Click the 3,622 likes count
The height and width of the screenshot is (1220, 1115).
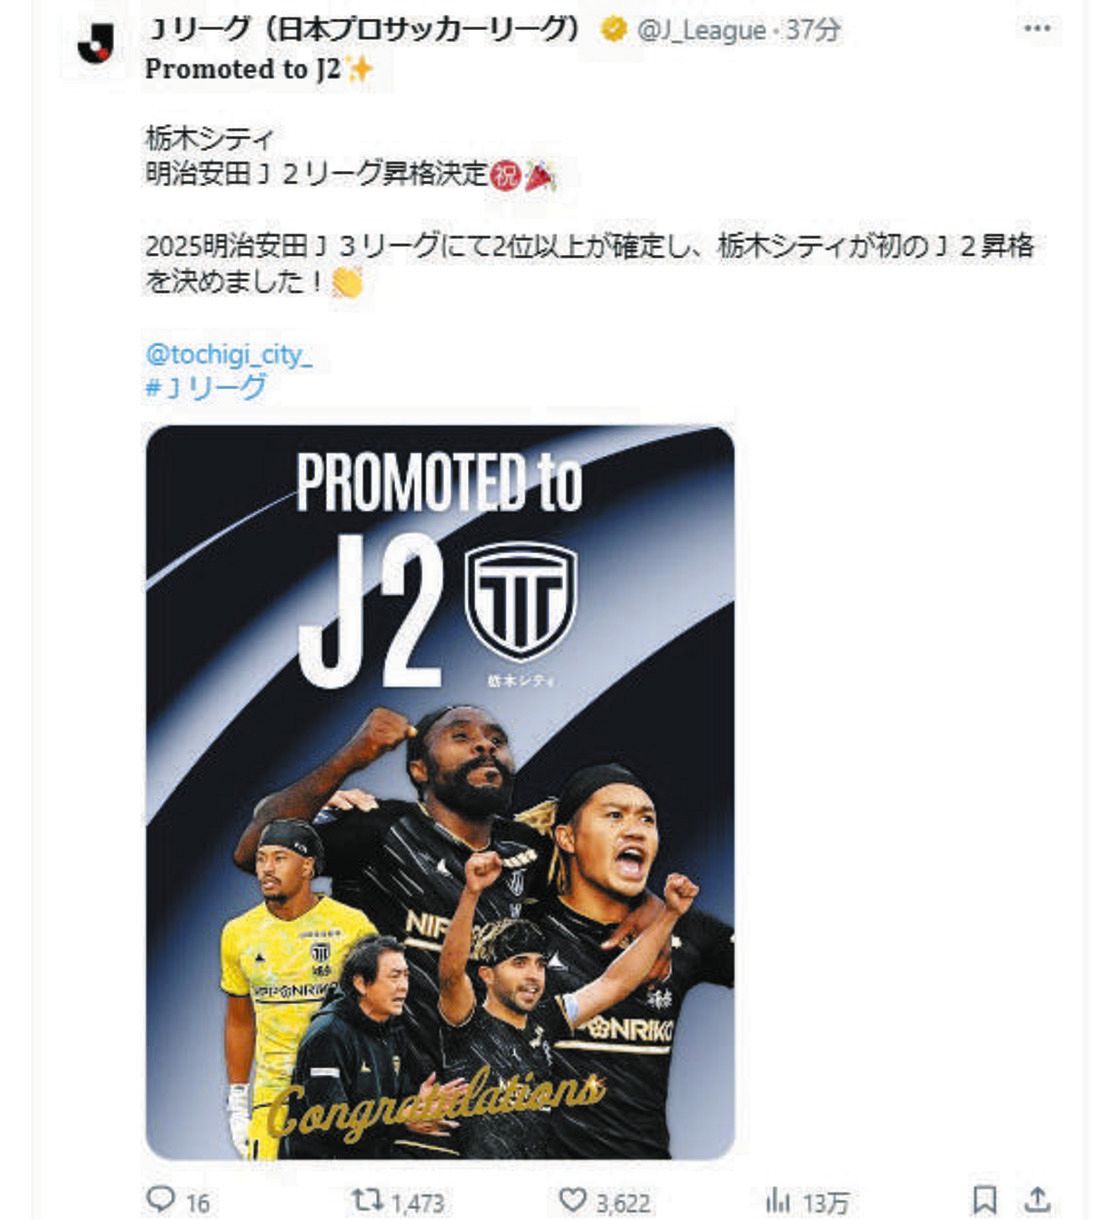tap(623, 1202)
